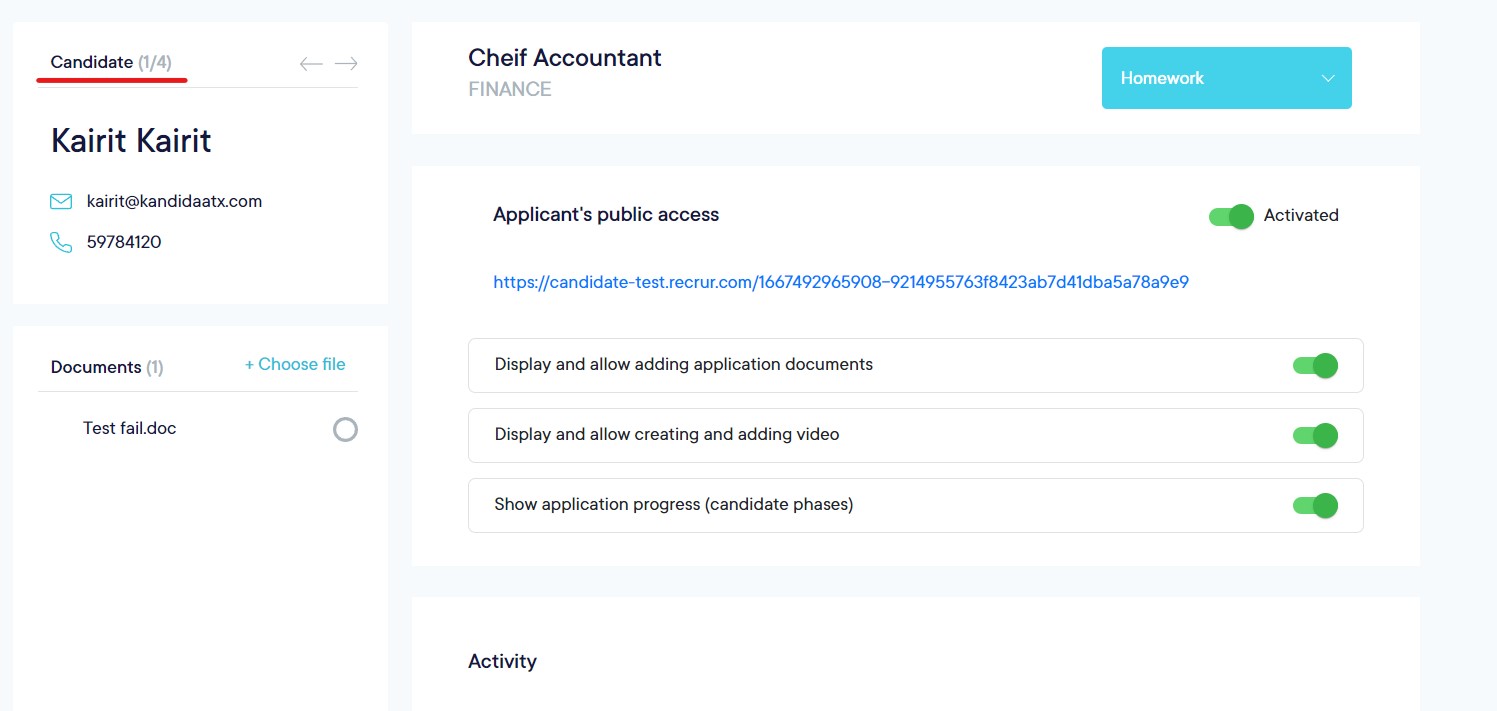Open the Test fail.doc document
The image size is (1497, 711).
tap(129, 428)
